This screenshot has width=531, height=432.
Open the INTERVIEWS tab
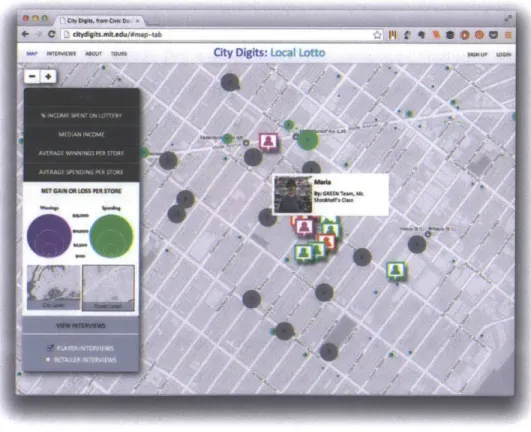61,53
